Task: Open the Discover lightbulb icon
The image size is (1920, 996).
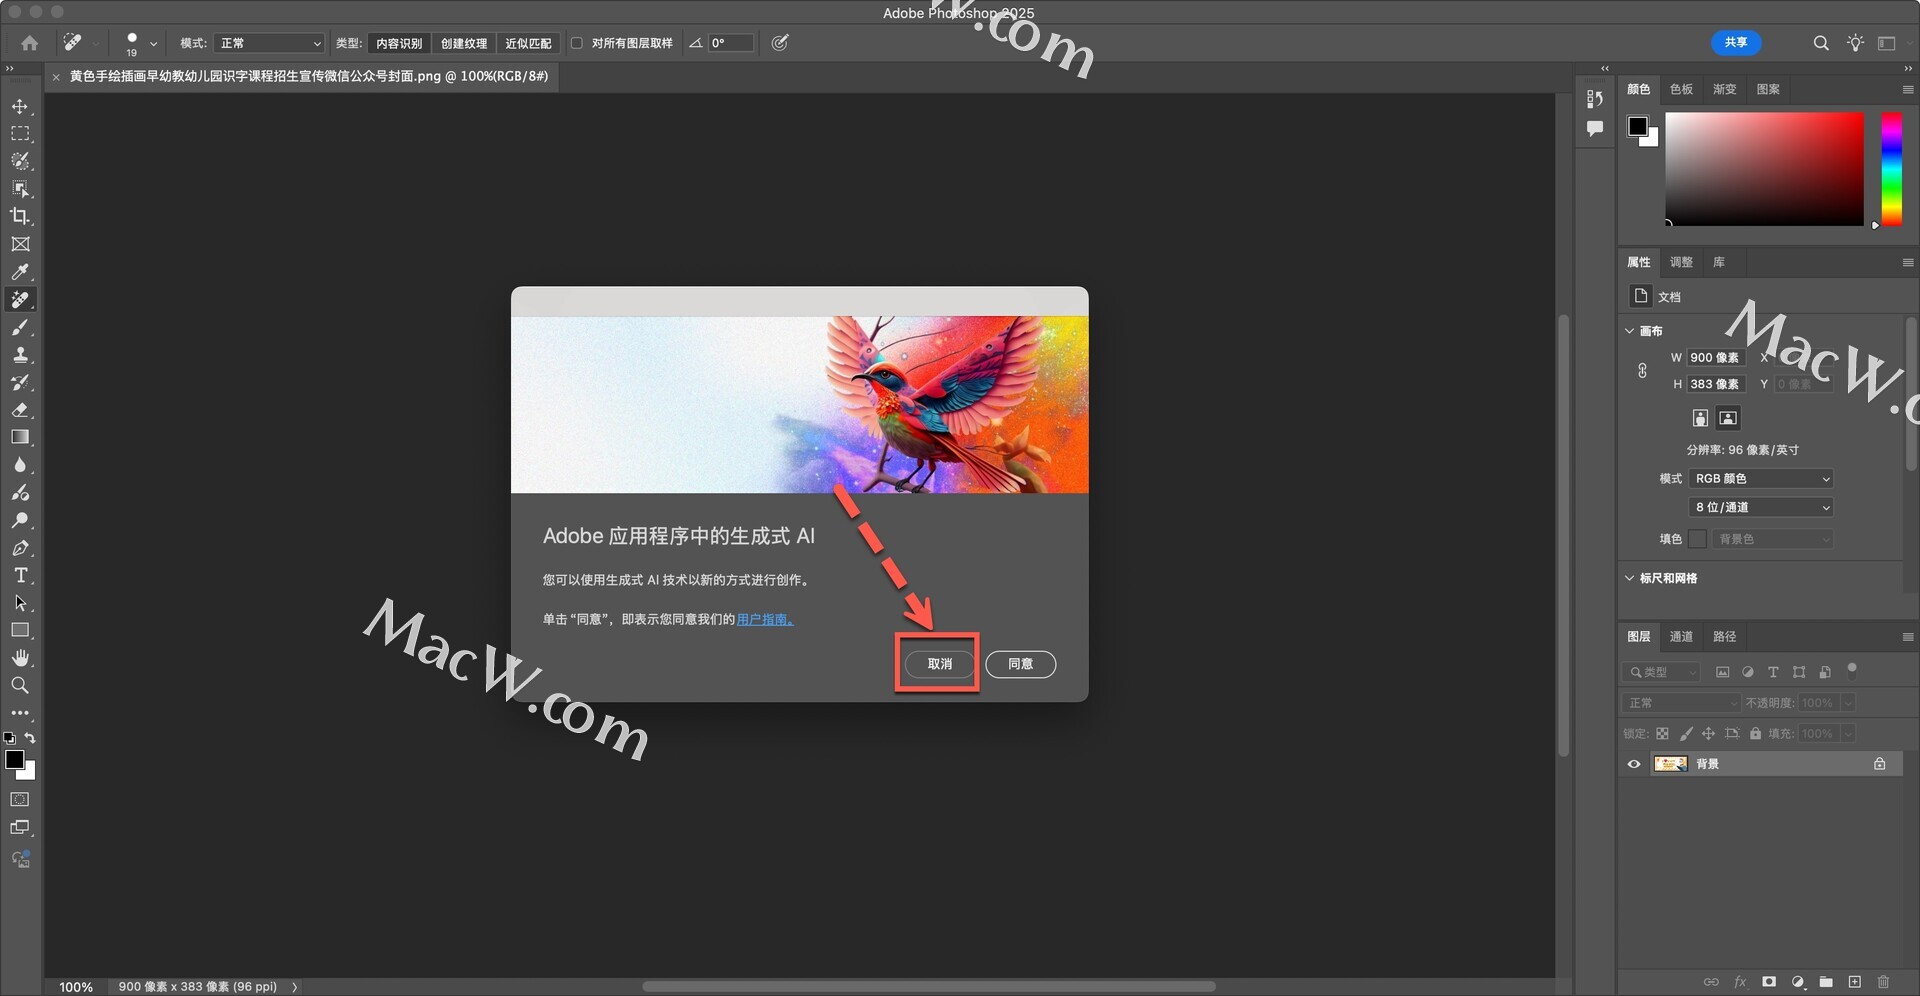Action: coord(1855,43)
